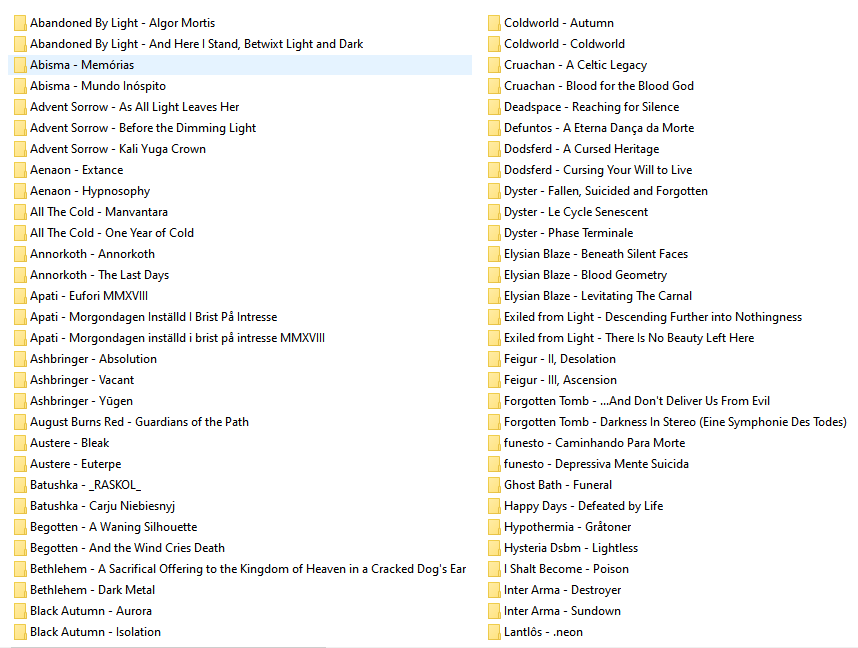Select folder icon for Hypothermia - Gråtoner

click(x=494, y=527)
